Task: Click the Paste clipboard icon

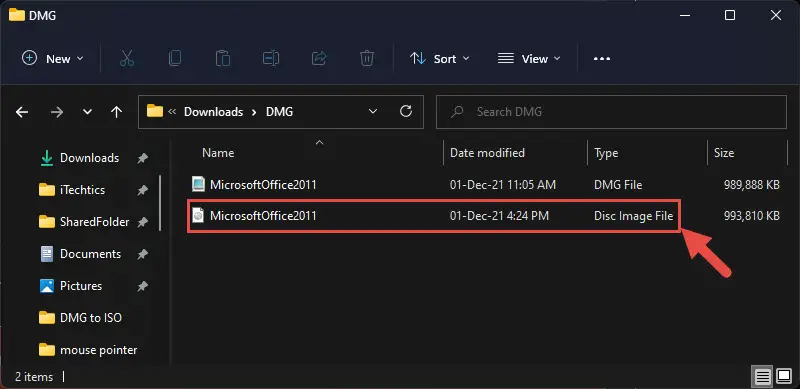Action: click(x=222, y=59)
